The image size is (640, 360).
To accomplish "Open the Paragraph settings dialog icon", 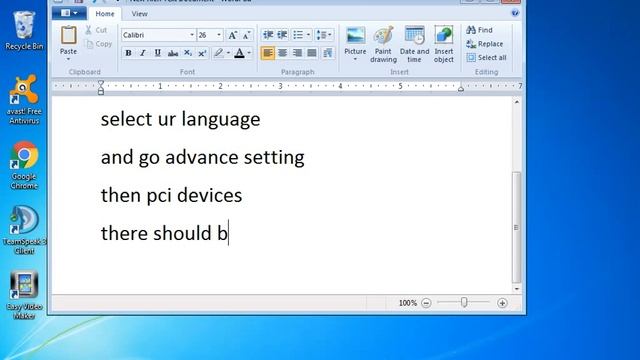I will pos(328,53).
